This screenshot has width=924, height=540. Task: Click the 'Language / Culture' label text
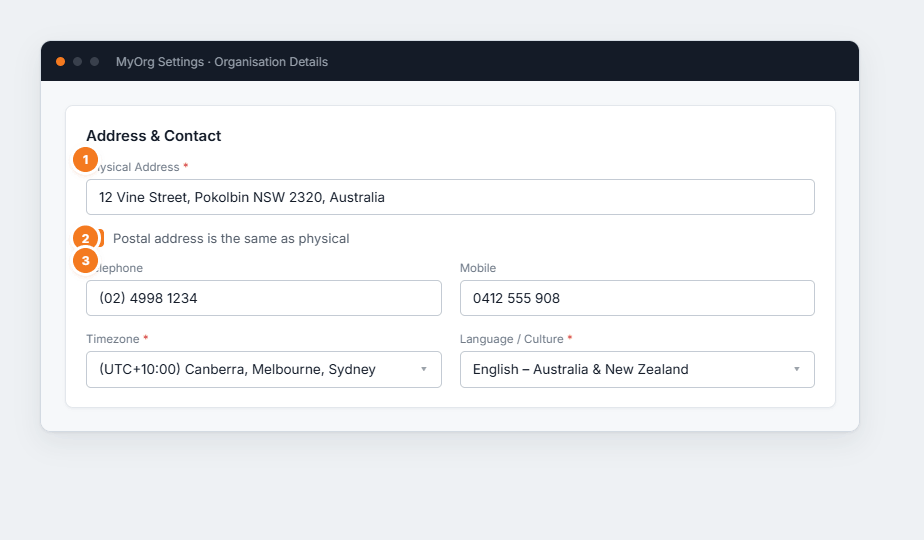(x=512, y=339)
